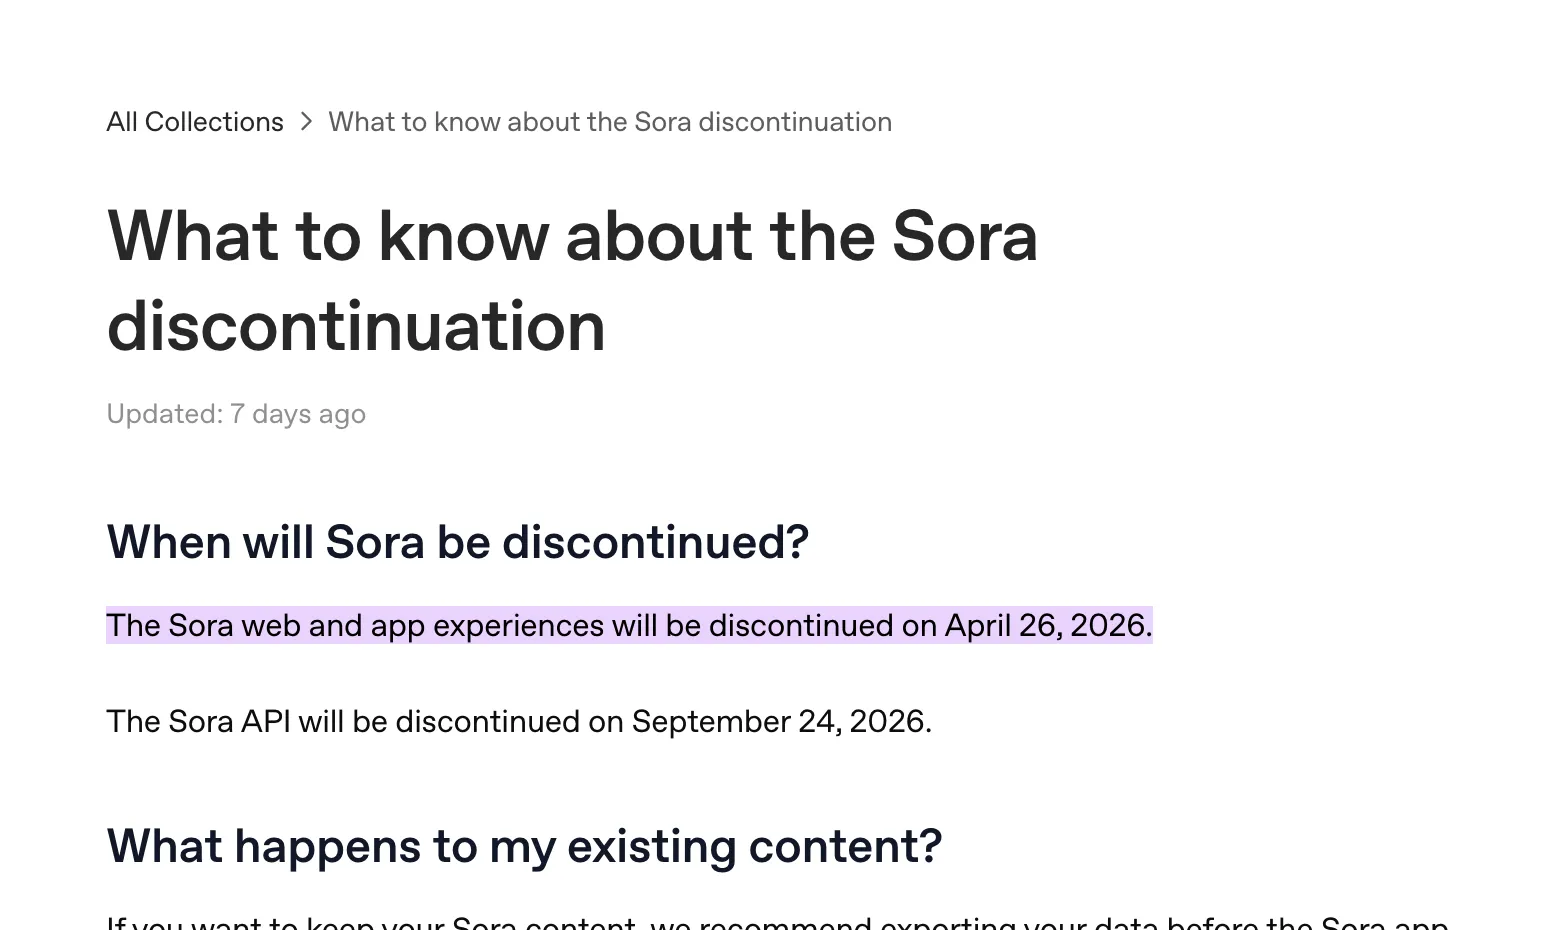Select the purple highlighted sentence about April 26
The image size is (1550, 930).
pos(629,625)
